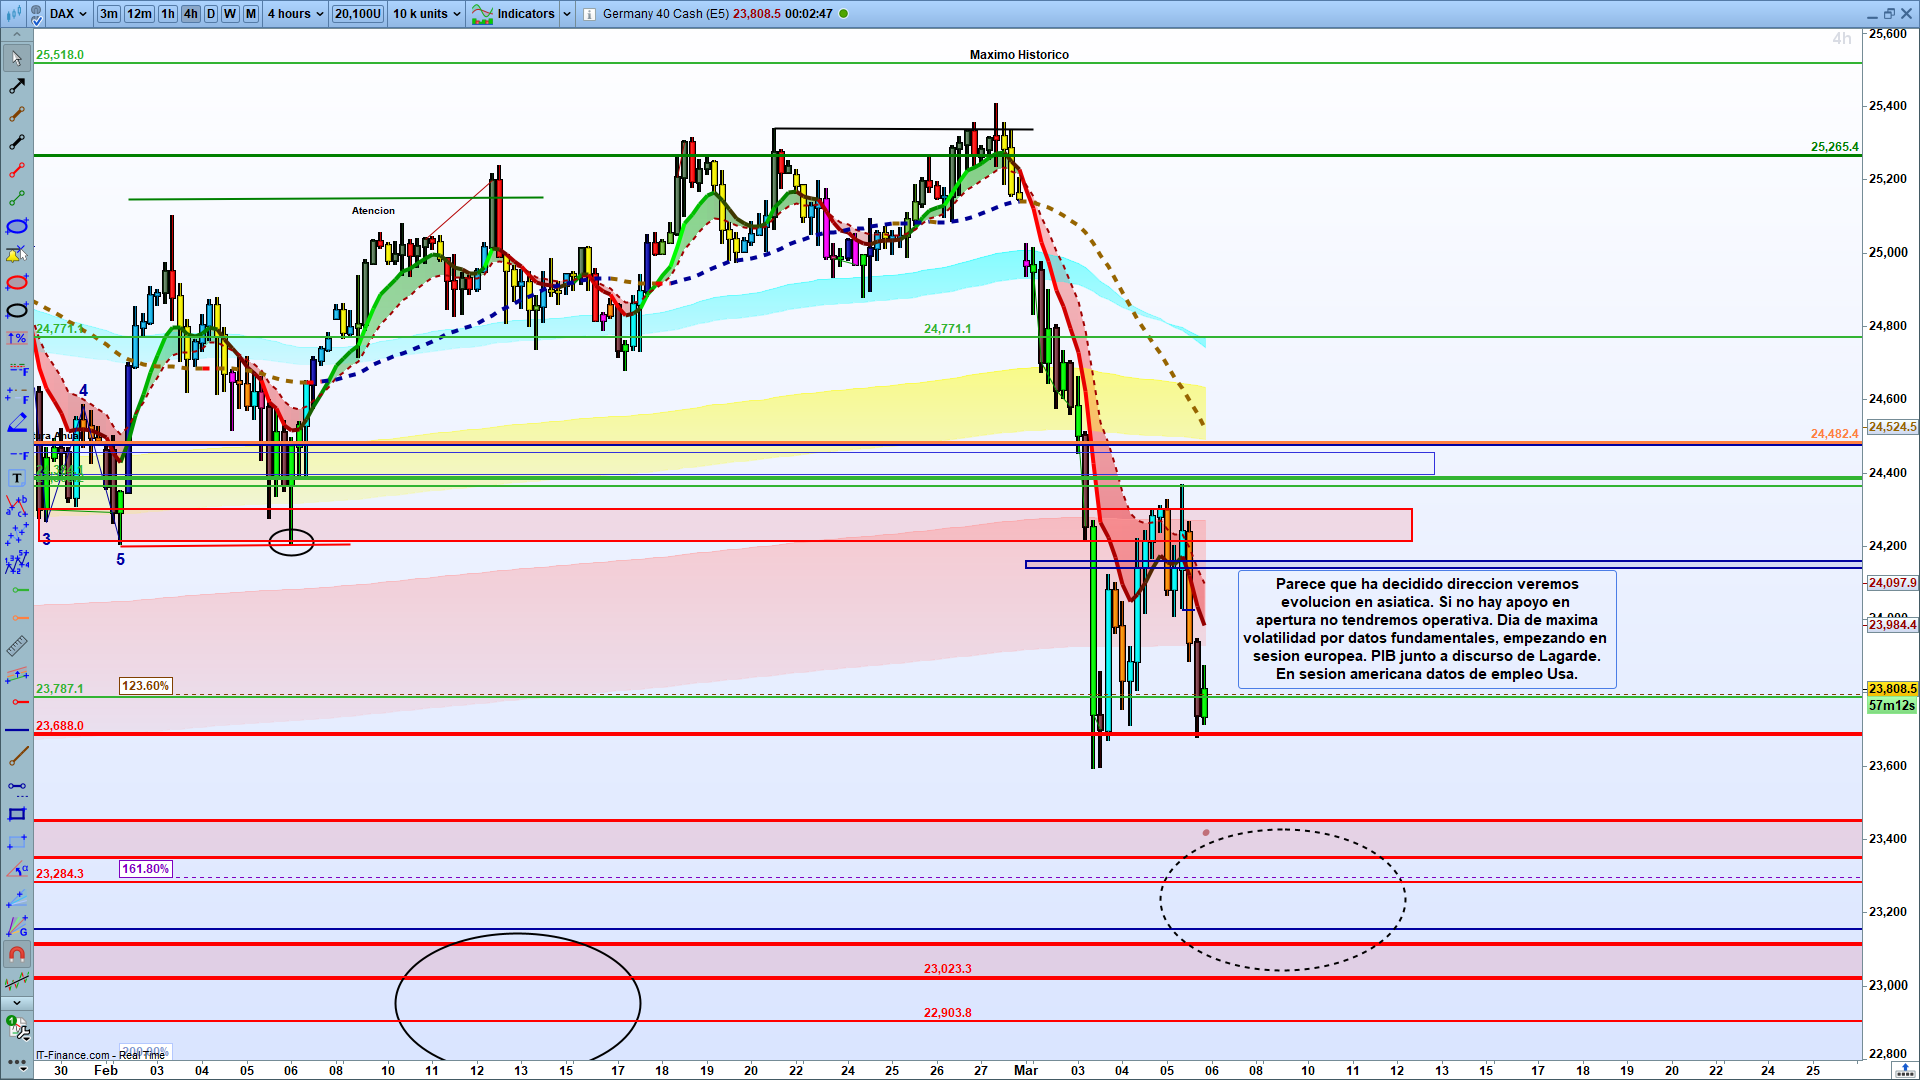Expand the 4 hours timeframe dropdown
Image resolution: width=1920 pixels, height=1080 pixels.
[x=295, y=14]
